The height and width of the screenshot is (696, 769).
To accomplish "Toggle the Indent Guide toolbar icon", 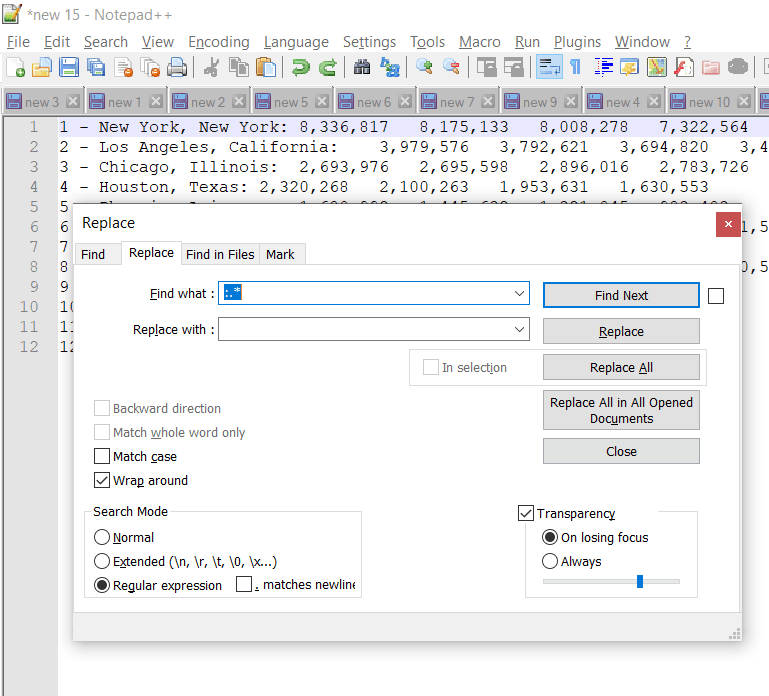I will tap(603, 67).
